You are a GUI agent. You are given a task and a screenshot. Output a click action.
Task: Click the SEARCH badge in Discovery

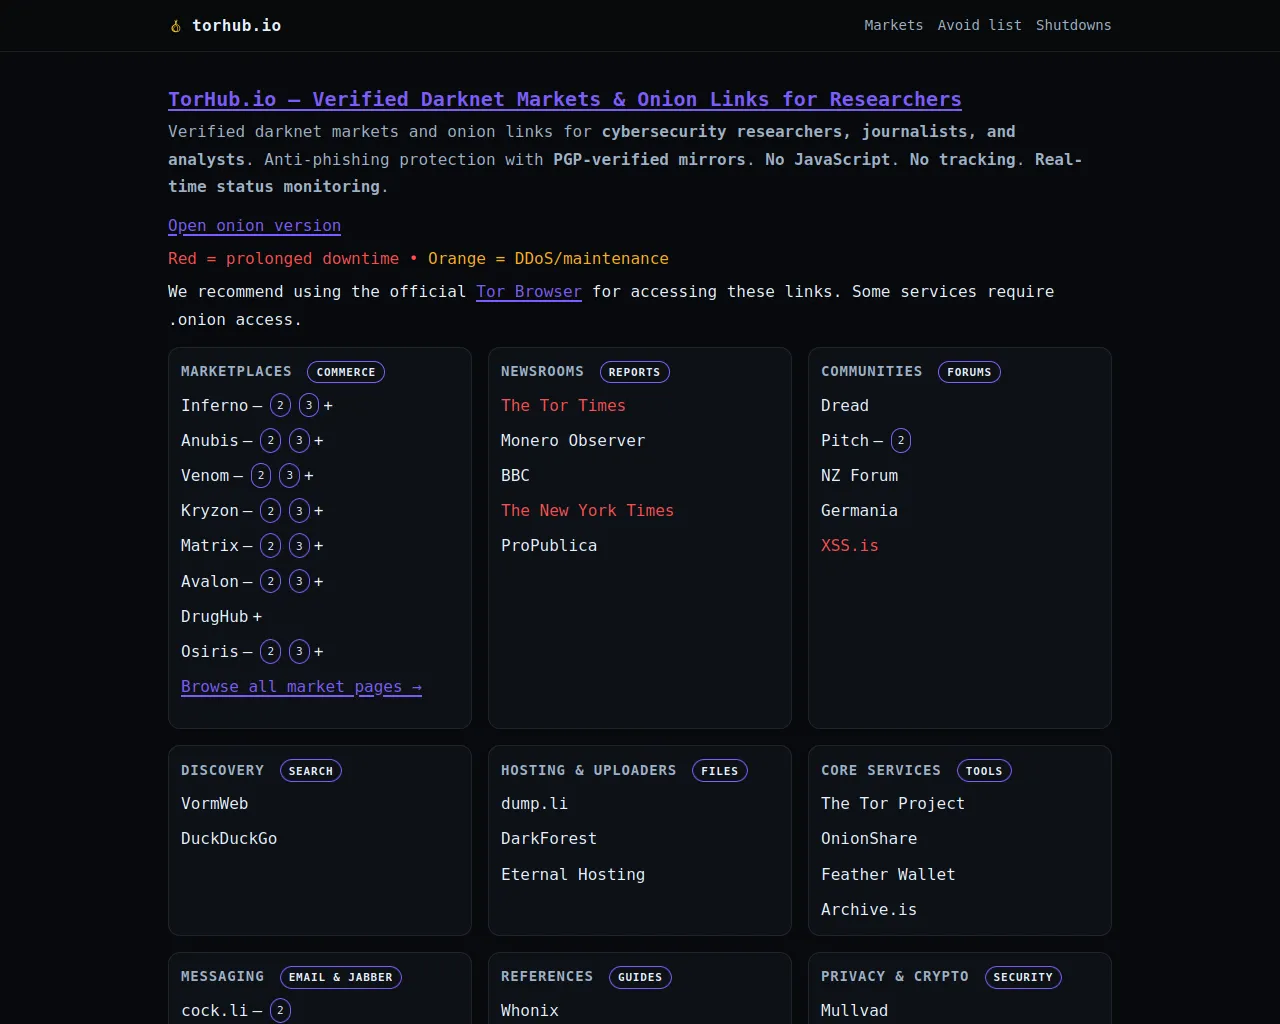[311, 771]
